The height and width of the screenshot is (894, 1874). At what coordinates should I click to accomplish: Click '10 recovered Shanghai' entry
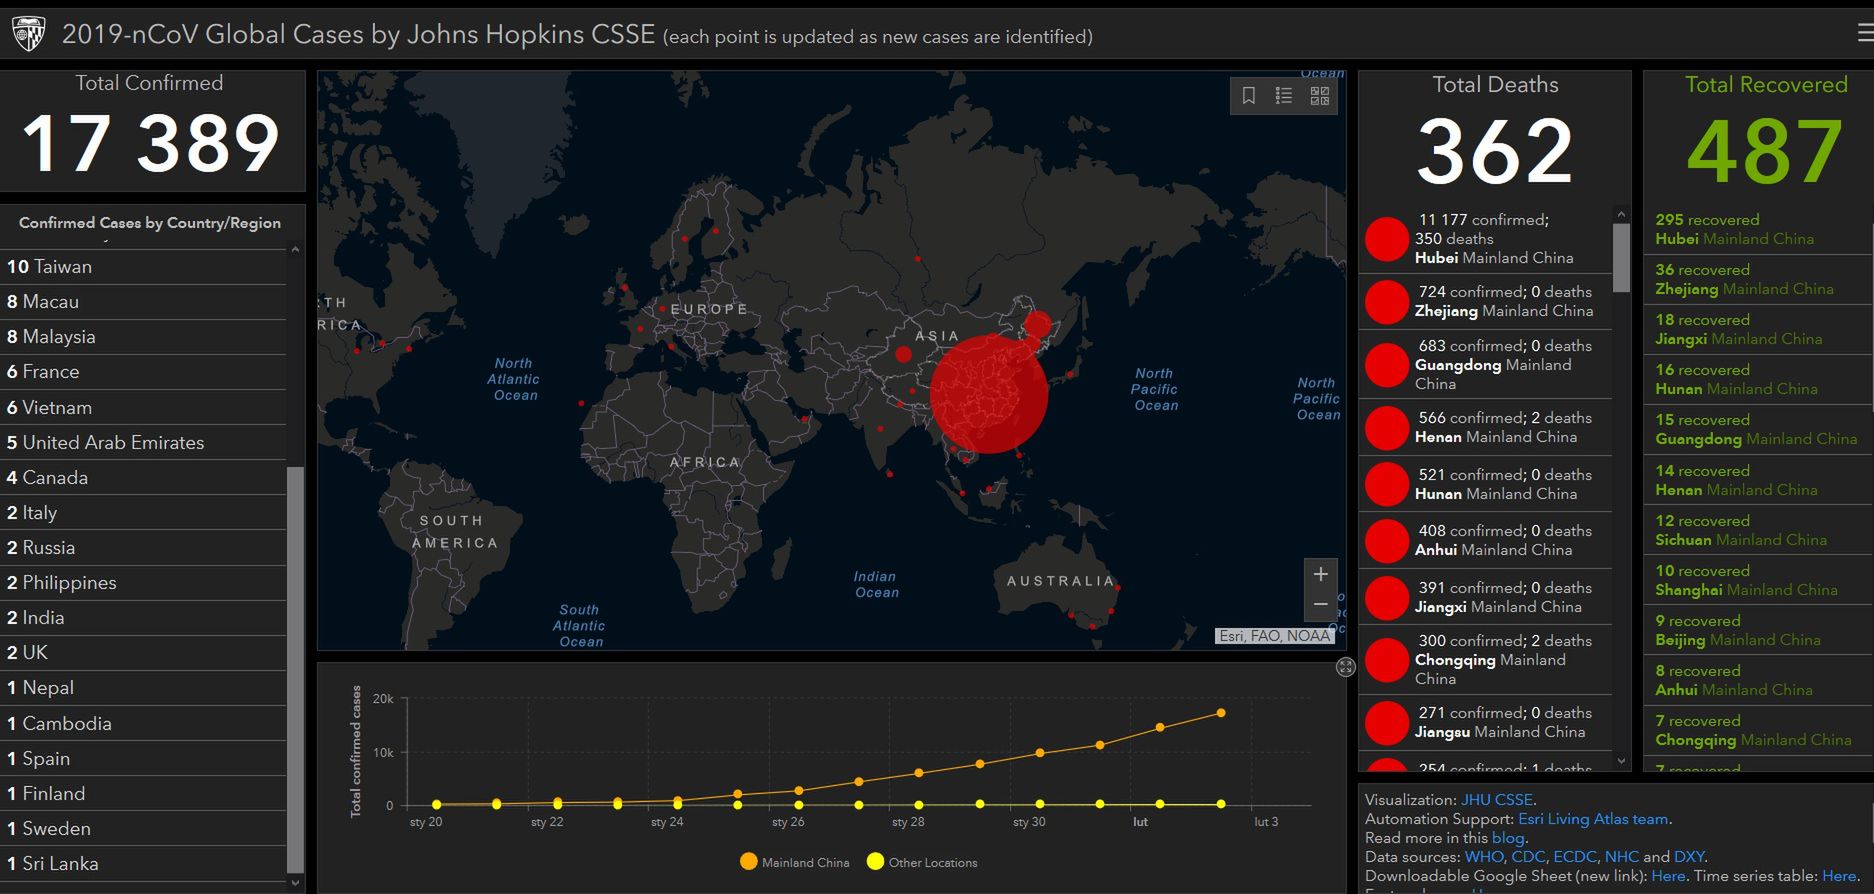pyautogui.click(x=1758, y=580)
